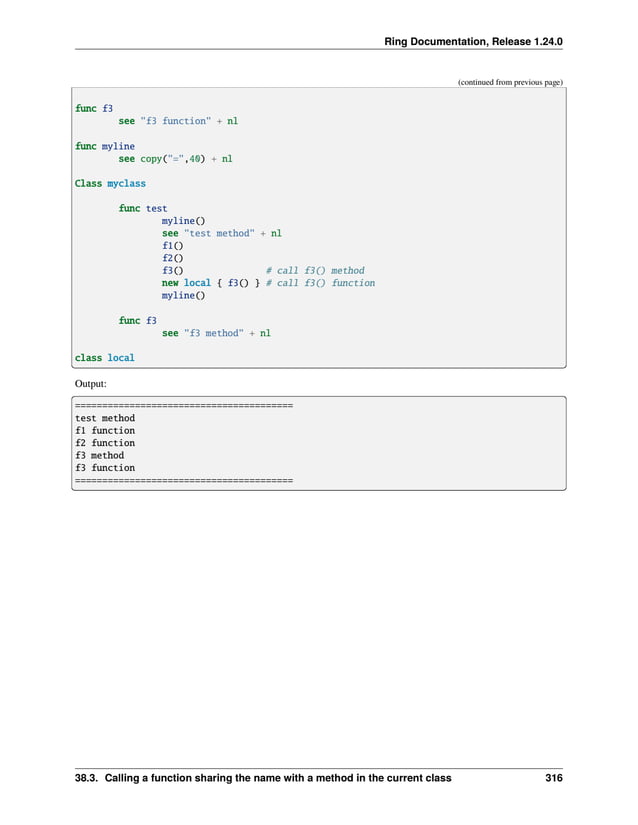Image resolution: width=638 pixels, height=825 pixels.
Task: Click the see copy("=",40) + nl line
Action: pos(175,159)
